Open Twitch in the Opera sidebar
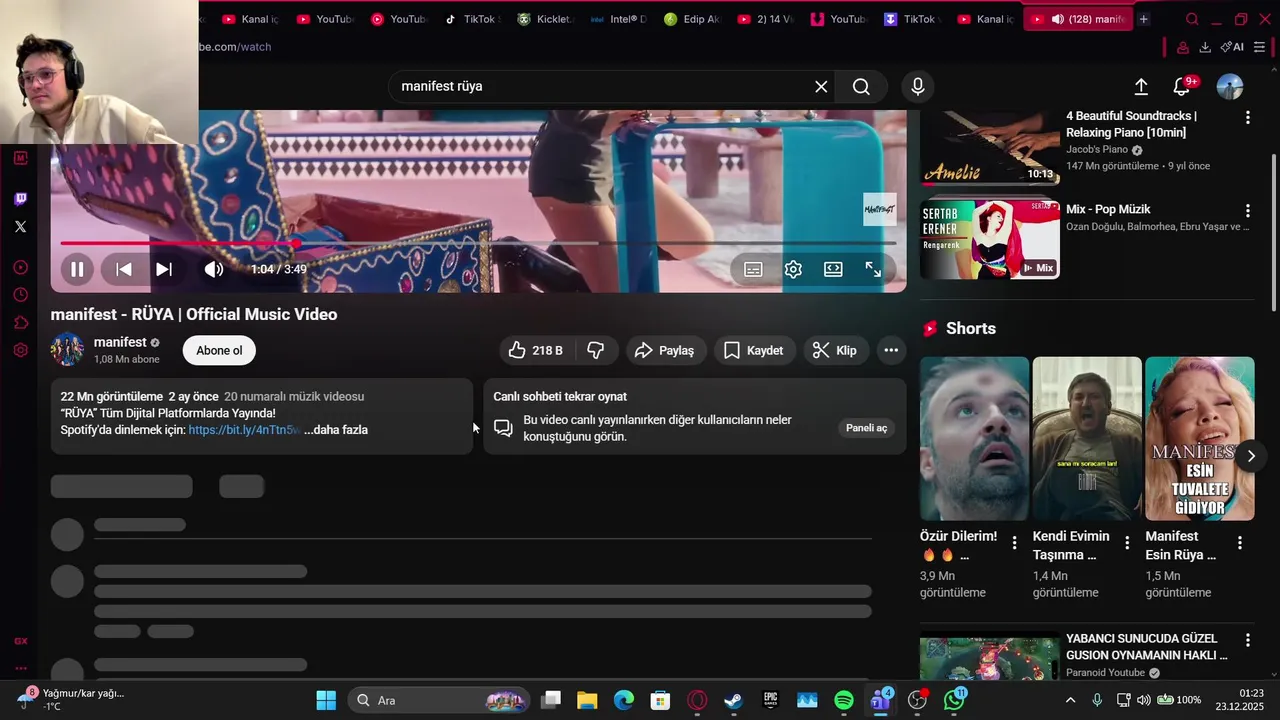 click(20, 199)
